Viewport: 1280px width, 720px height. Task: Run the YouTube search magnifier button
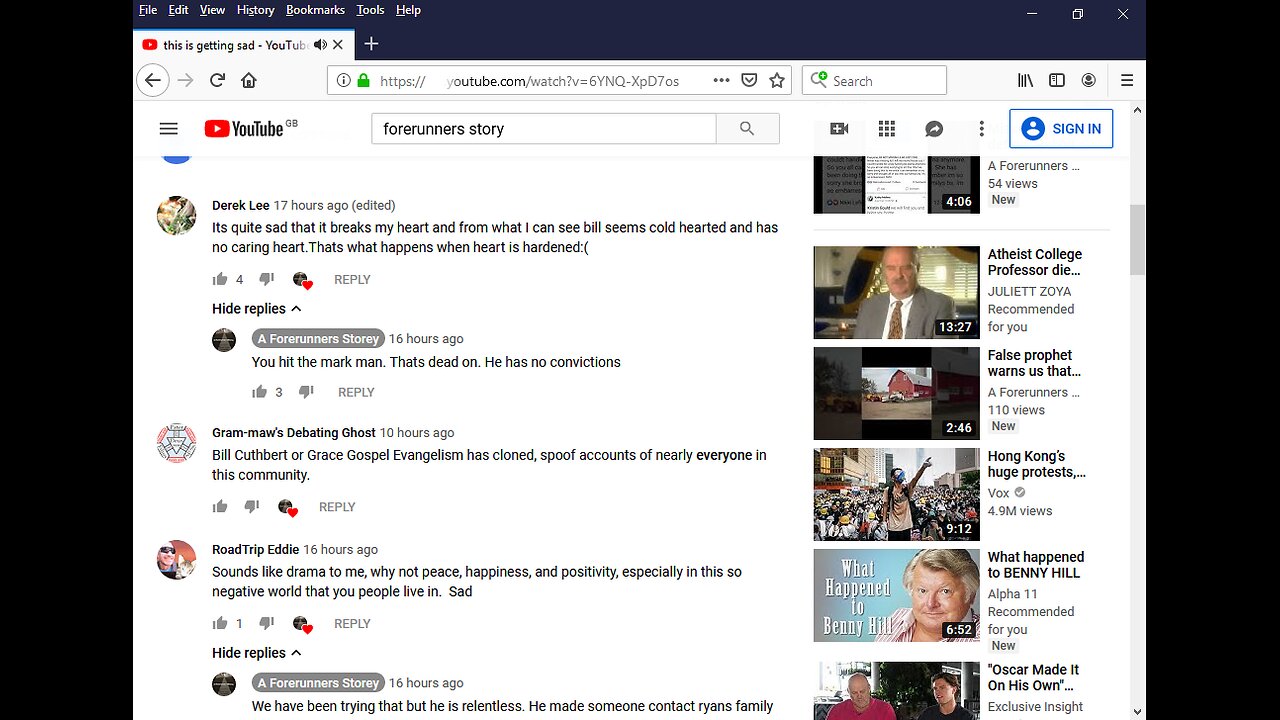[747, 129]
